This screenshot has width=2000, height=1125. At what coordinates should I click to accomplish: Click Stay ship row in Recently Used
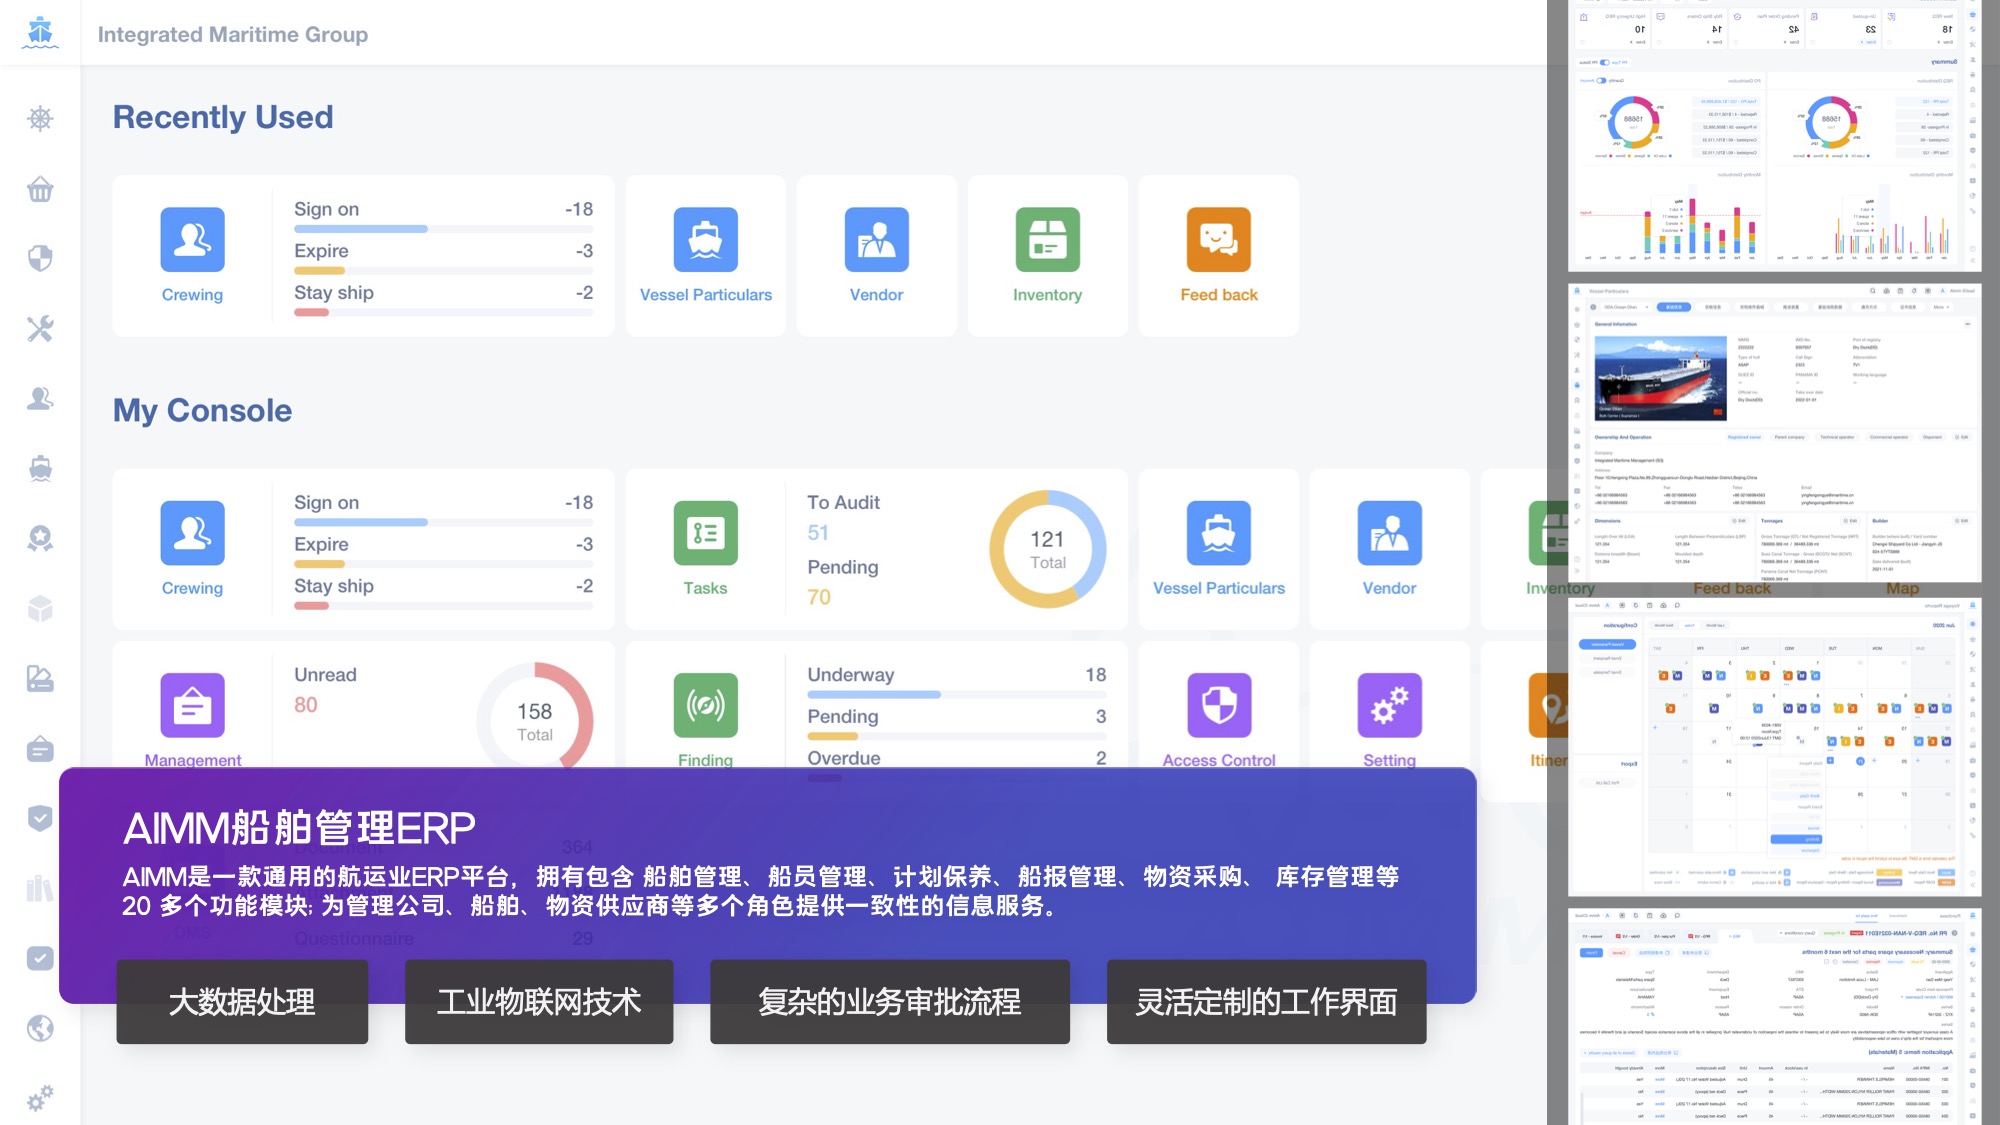pos(443,299)
